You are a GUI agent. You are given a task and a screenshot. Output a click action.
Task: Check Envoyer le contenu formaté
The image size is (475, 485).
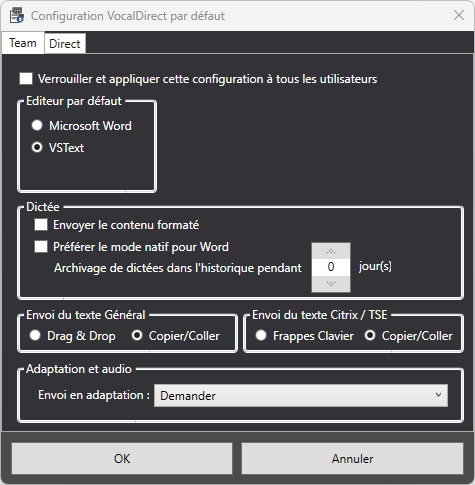tap(41, 225)
